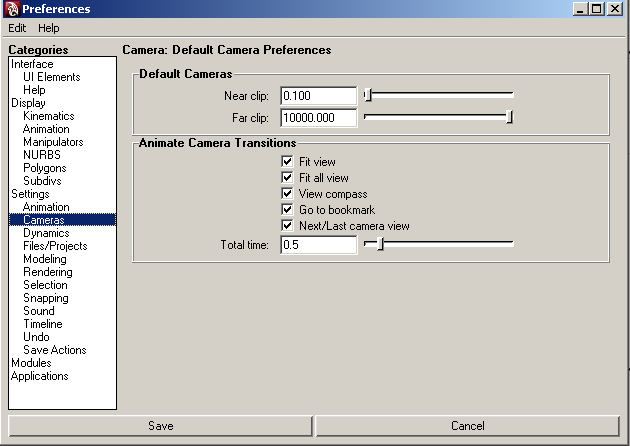Select the UI Elements category

51,77
